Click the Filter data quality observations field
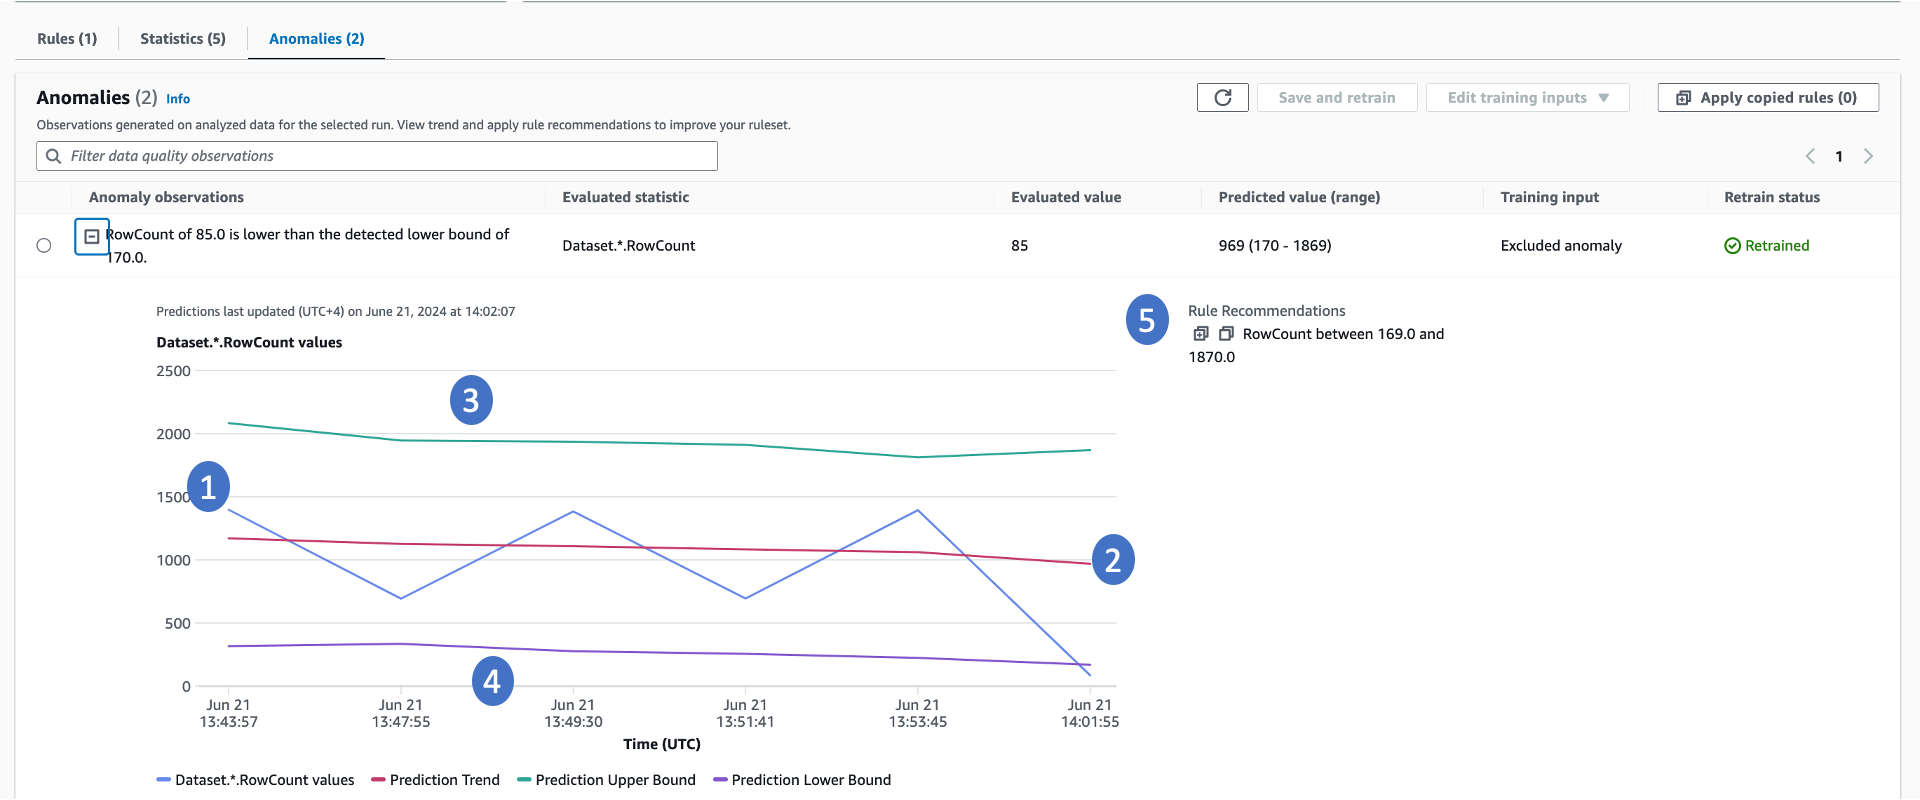Image resolution: width=1920 pixels, height=800 pixels. pyautogui.click(x=390, y=156)
